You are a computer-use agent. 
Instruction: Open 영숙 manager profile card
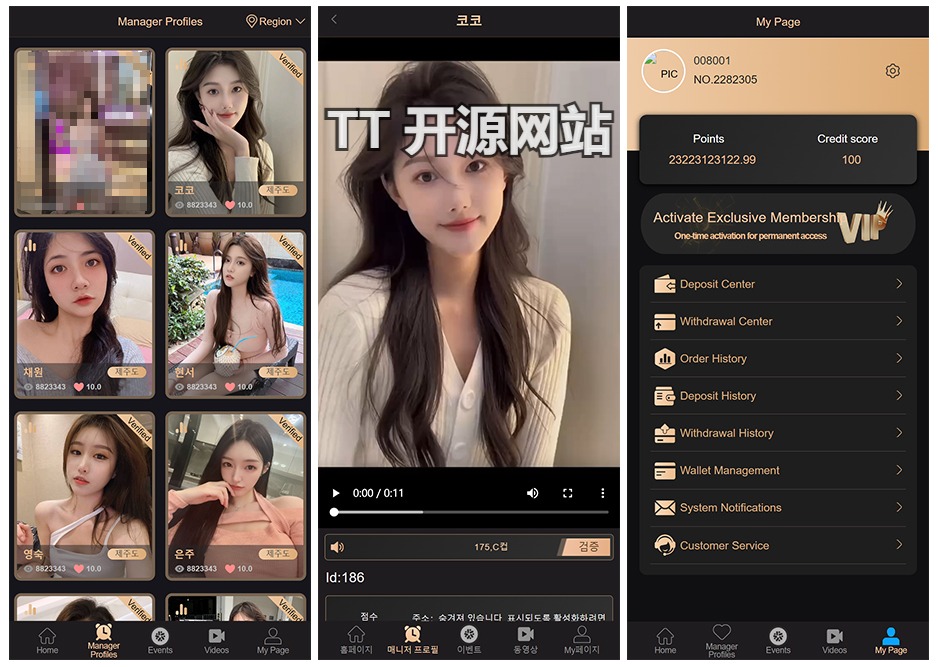click(x=84, y=496)
